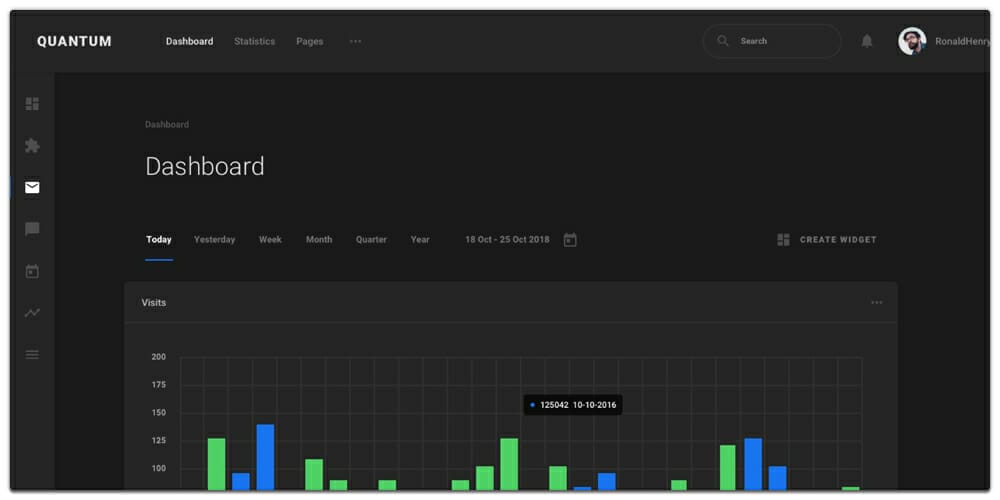
Task: Switch to the Quarter tab
Action: (371, 240)
